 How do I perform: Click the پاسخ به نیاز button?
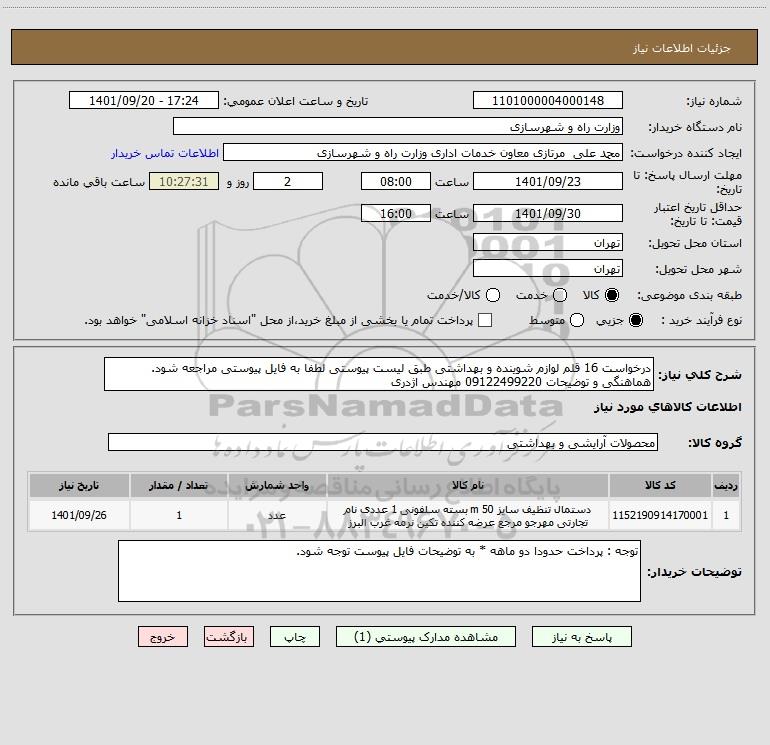pyautogui.click(x=582, y=637)
